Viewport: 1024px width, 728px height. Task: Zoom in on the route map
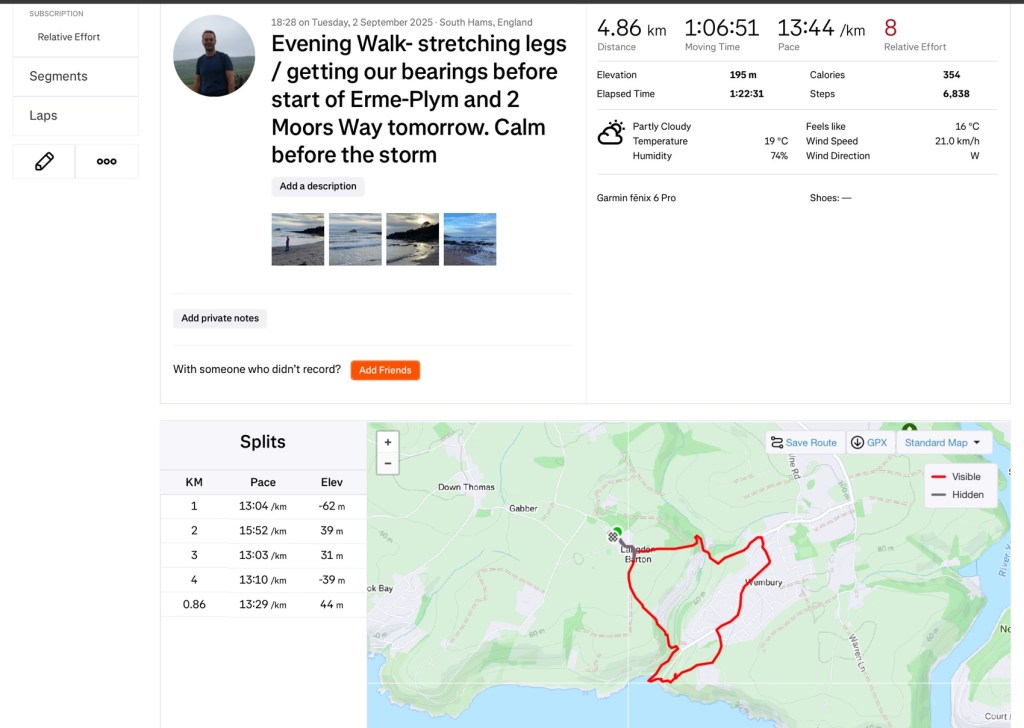pos(388,441)
